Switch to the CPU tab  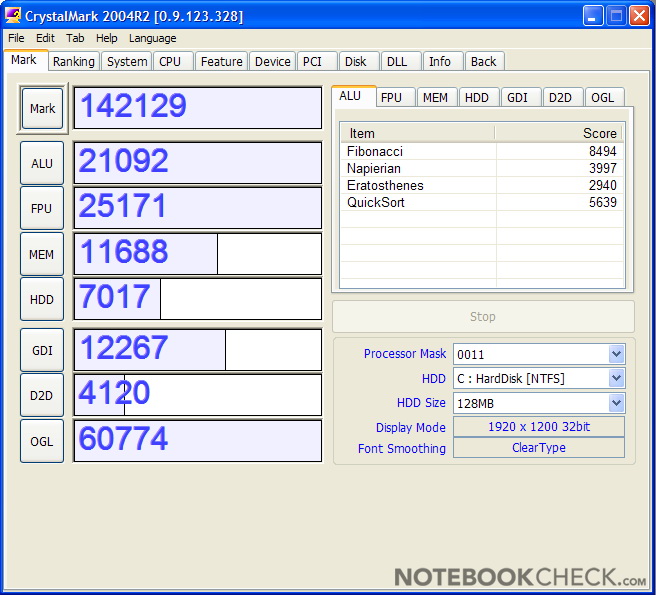173,62
